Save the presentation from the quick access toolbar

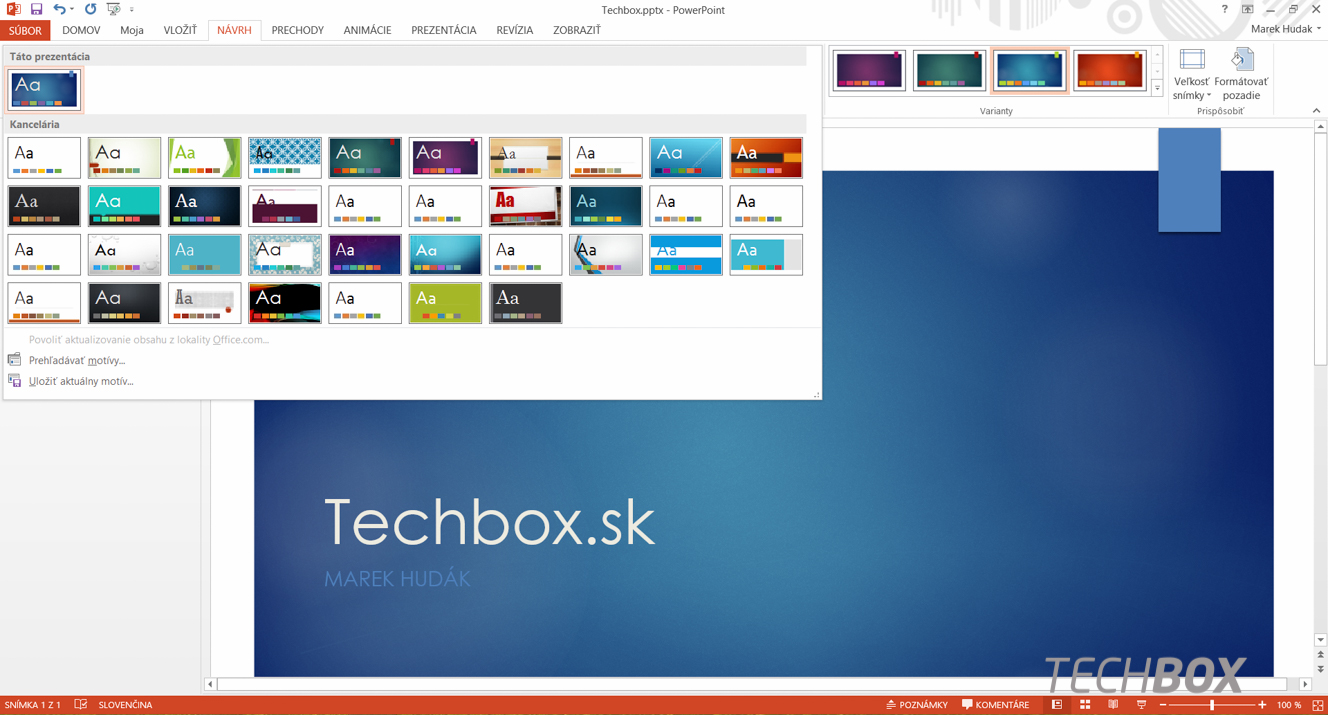pyautogui.click(x=36, y=9)
